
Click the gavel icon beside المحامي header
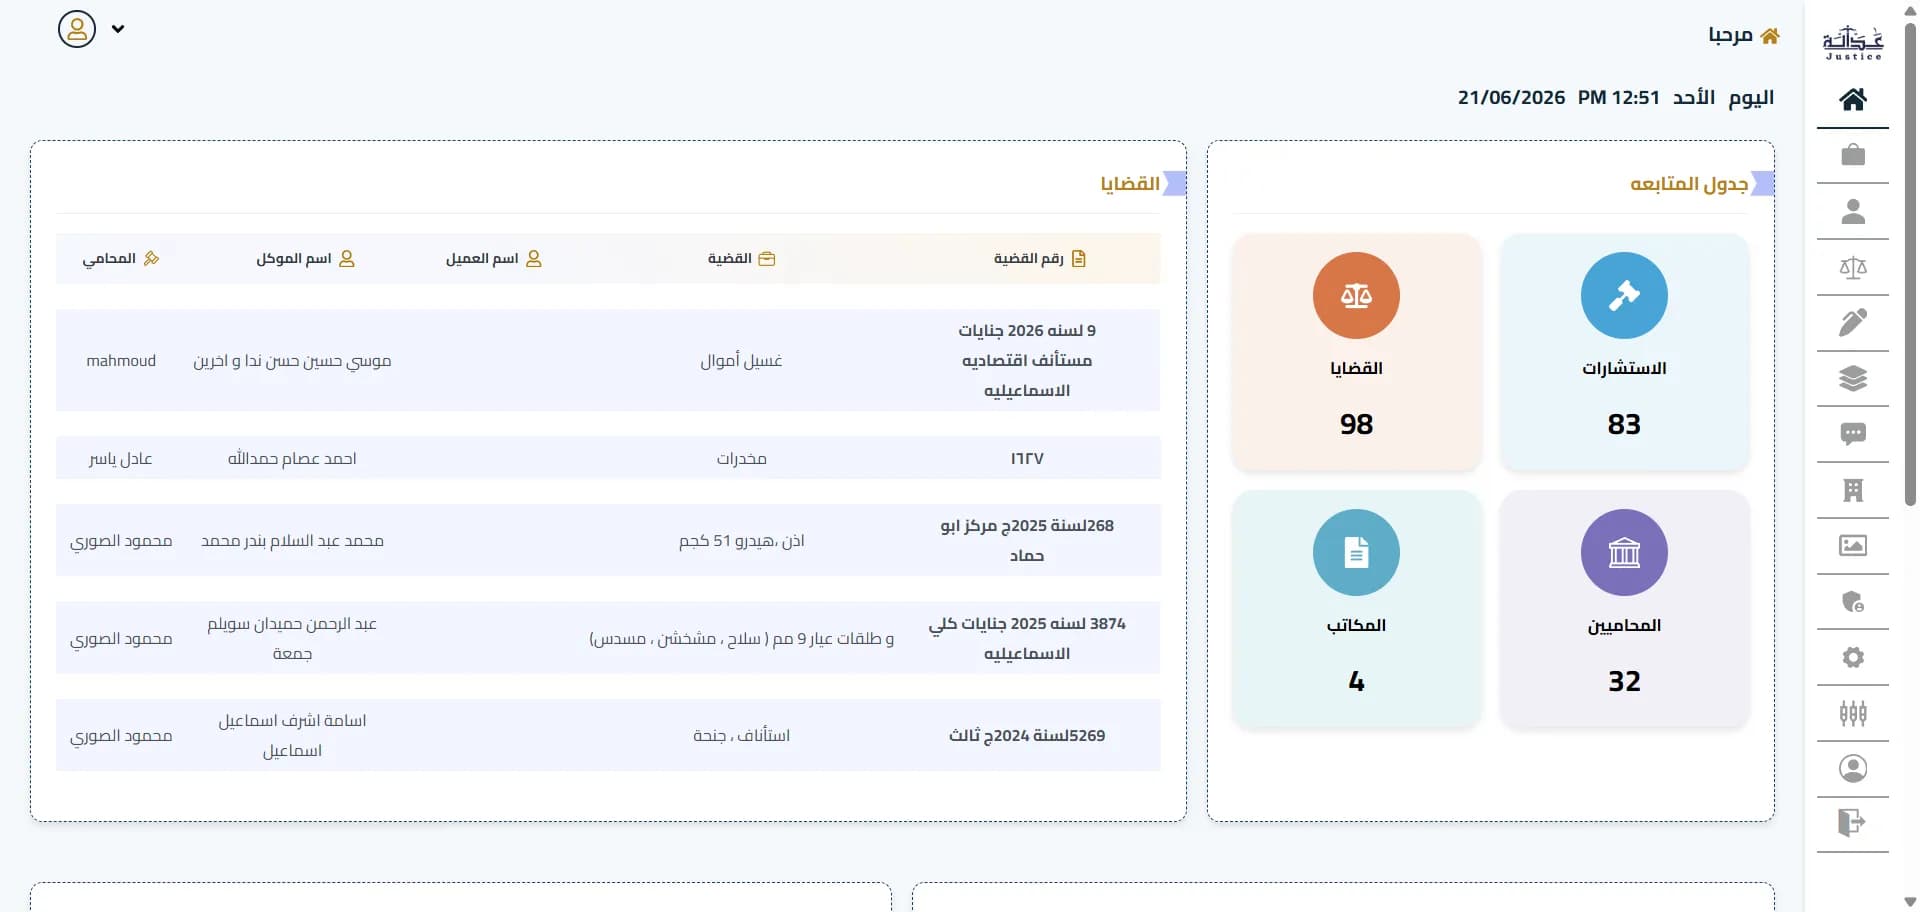(x=151, y=258)
